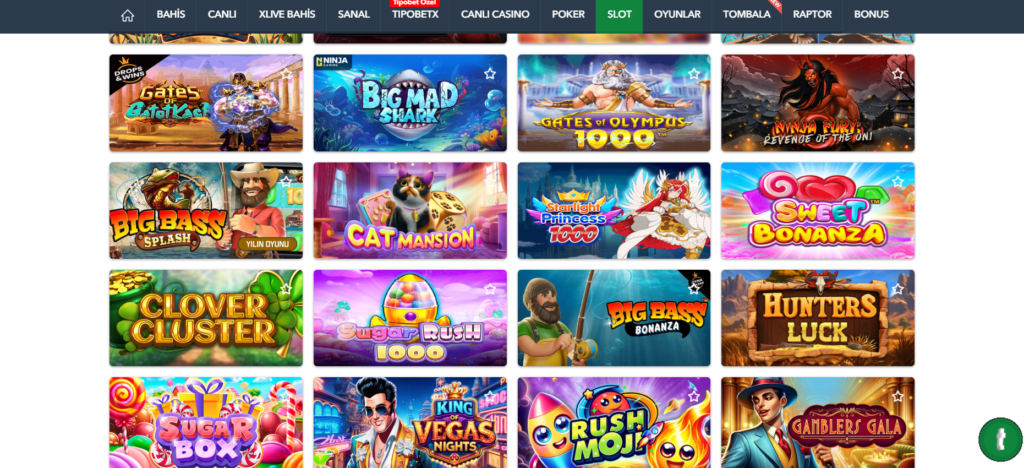
Task: Play the Big Bass Bonanza slot
Action: [x=614, y=318]
